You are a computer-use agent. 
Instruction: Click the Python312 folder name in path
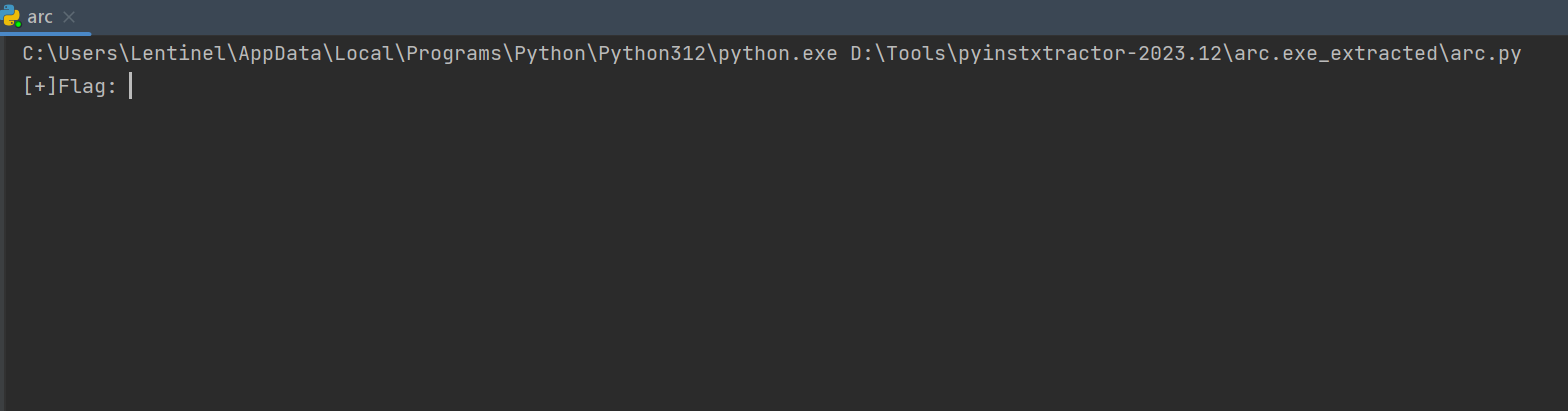click(652, 54)
